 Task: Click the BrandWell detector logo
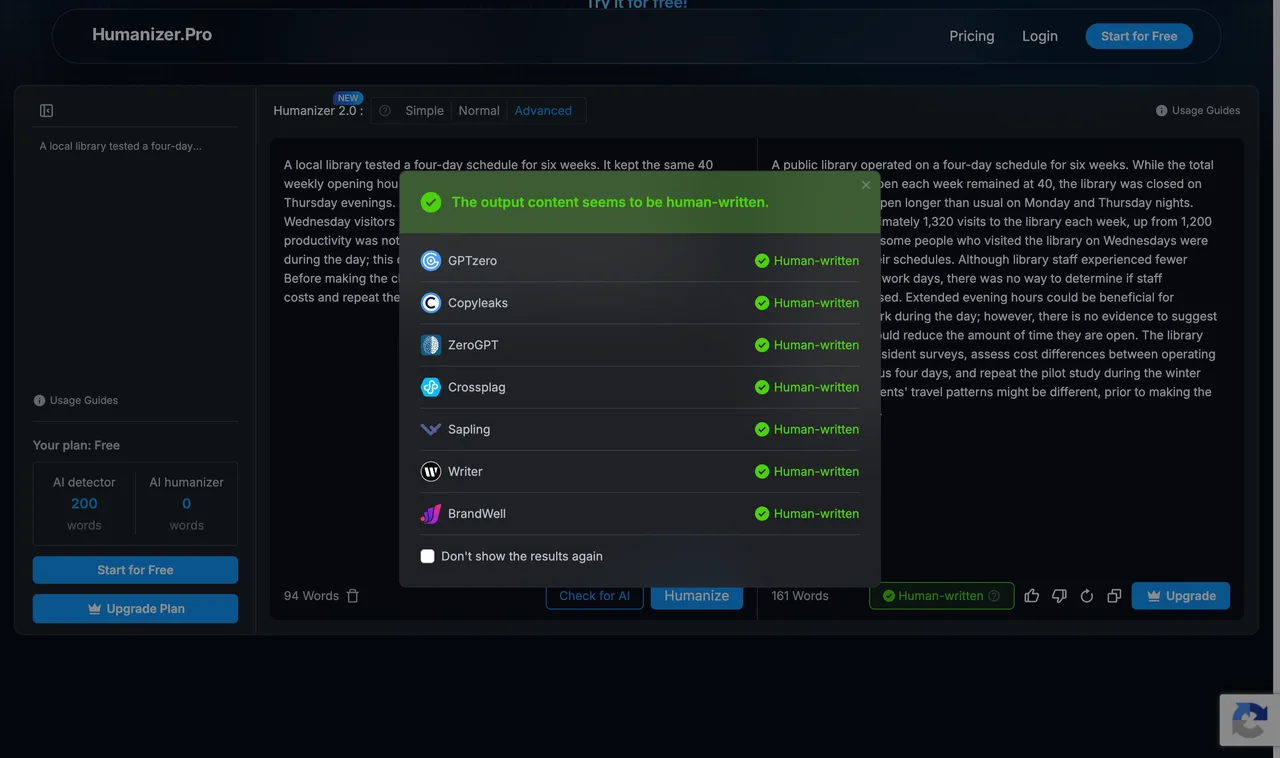click(x=431, y=514)
